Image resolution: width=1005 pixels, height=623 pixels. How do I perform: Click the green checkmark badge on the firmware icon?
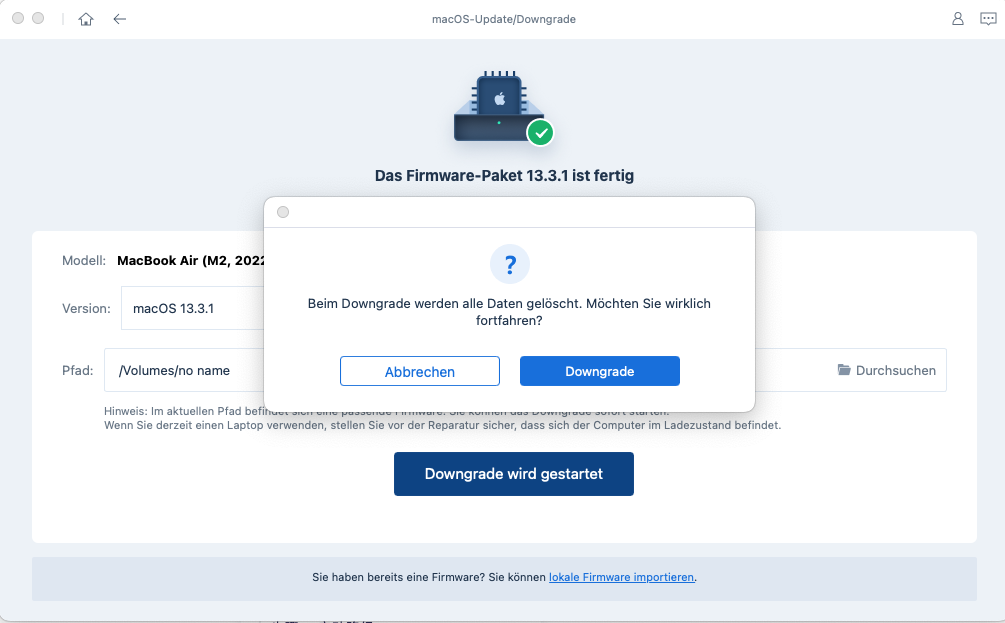coord(540,131)
